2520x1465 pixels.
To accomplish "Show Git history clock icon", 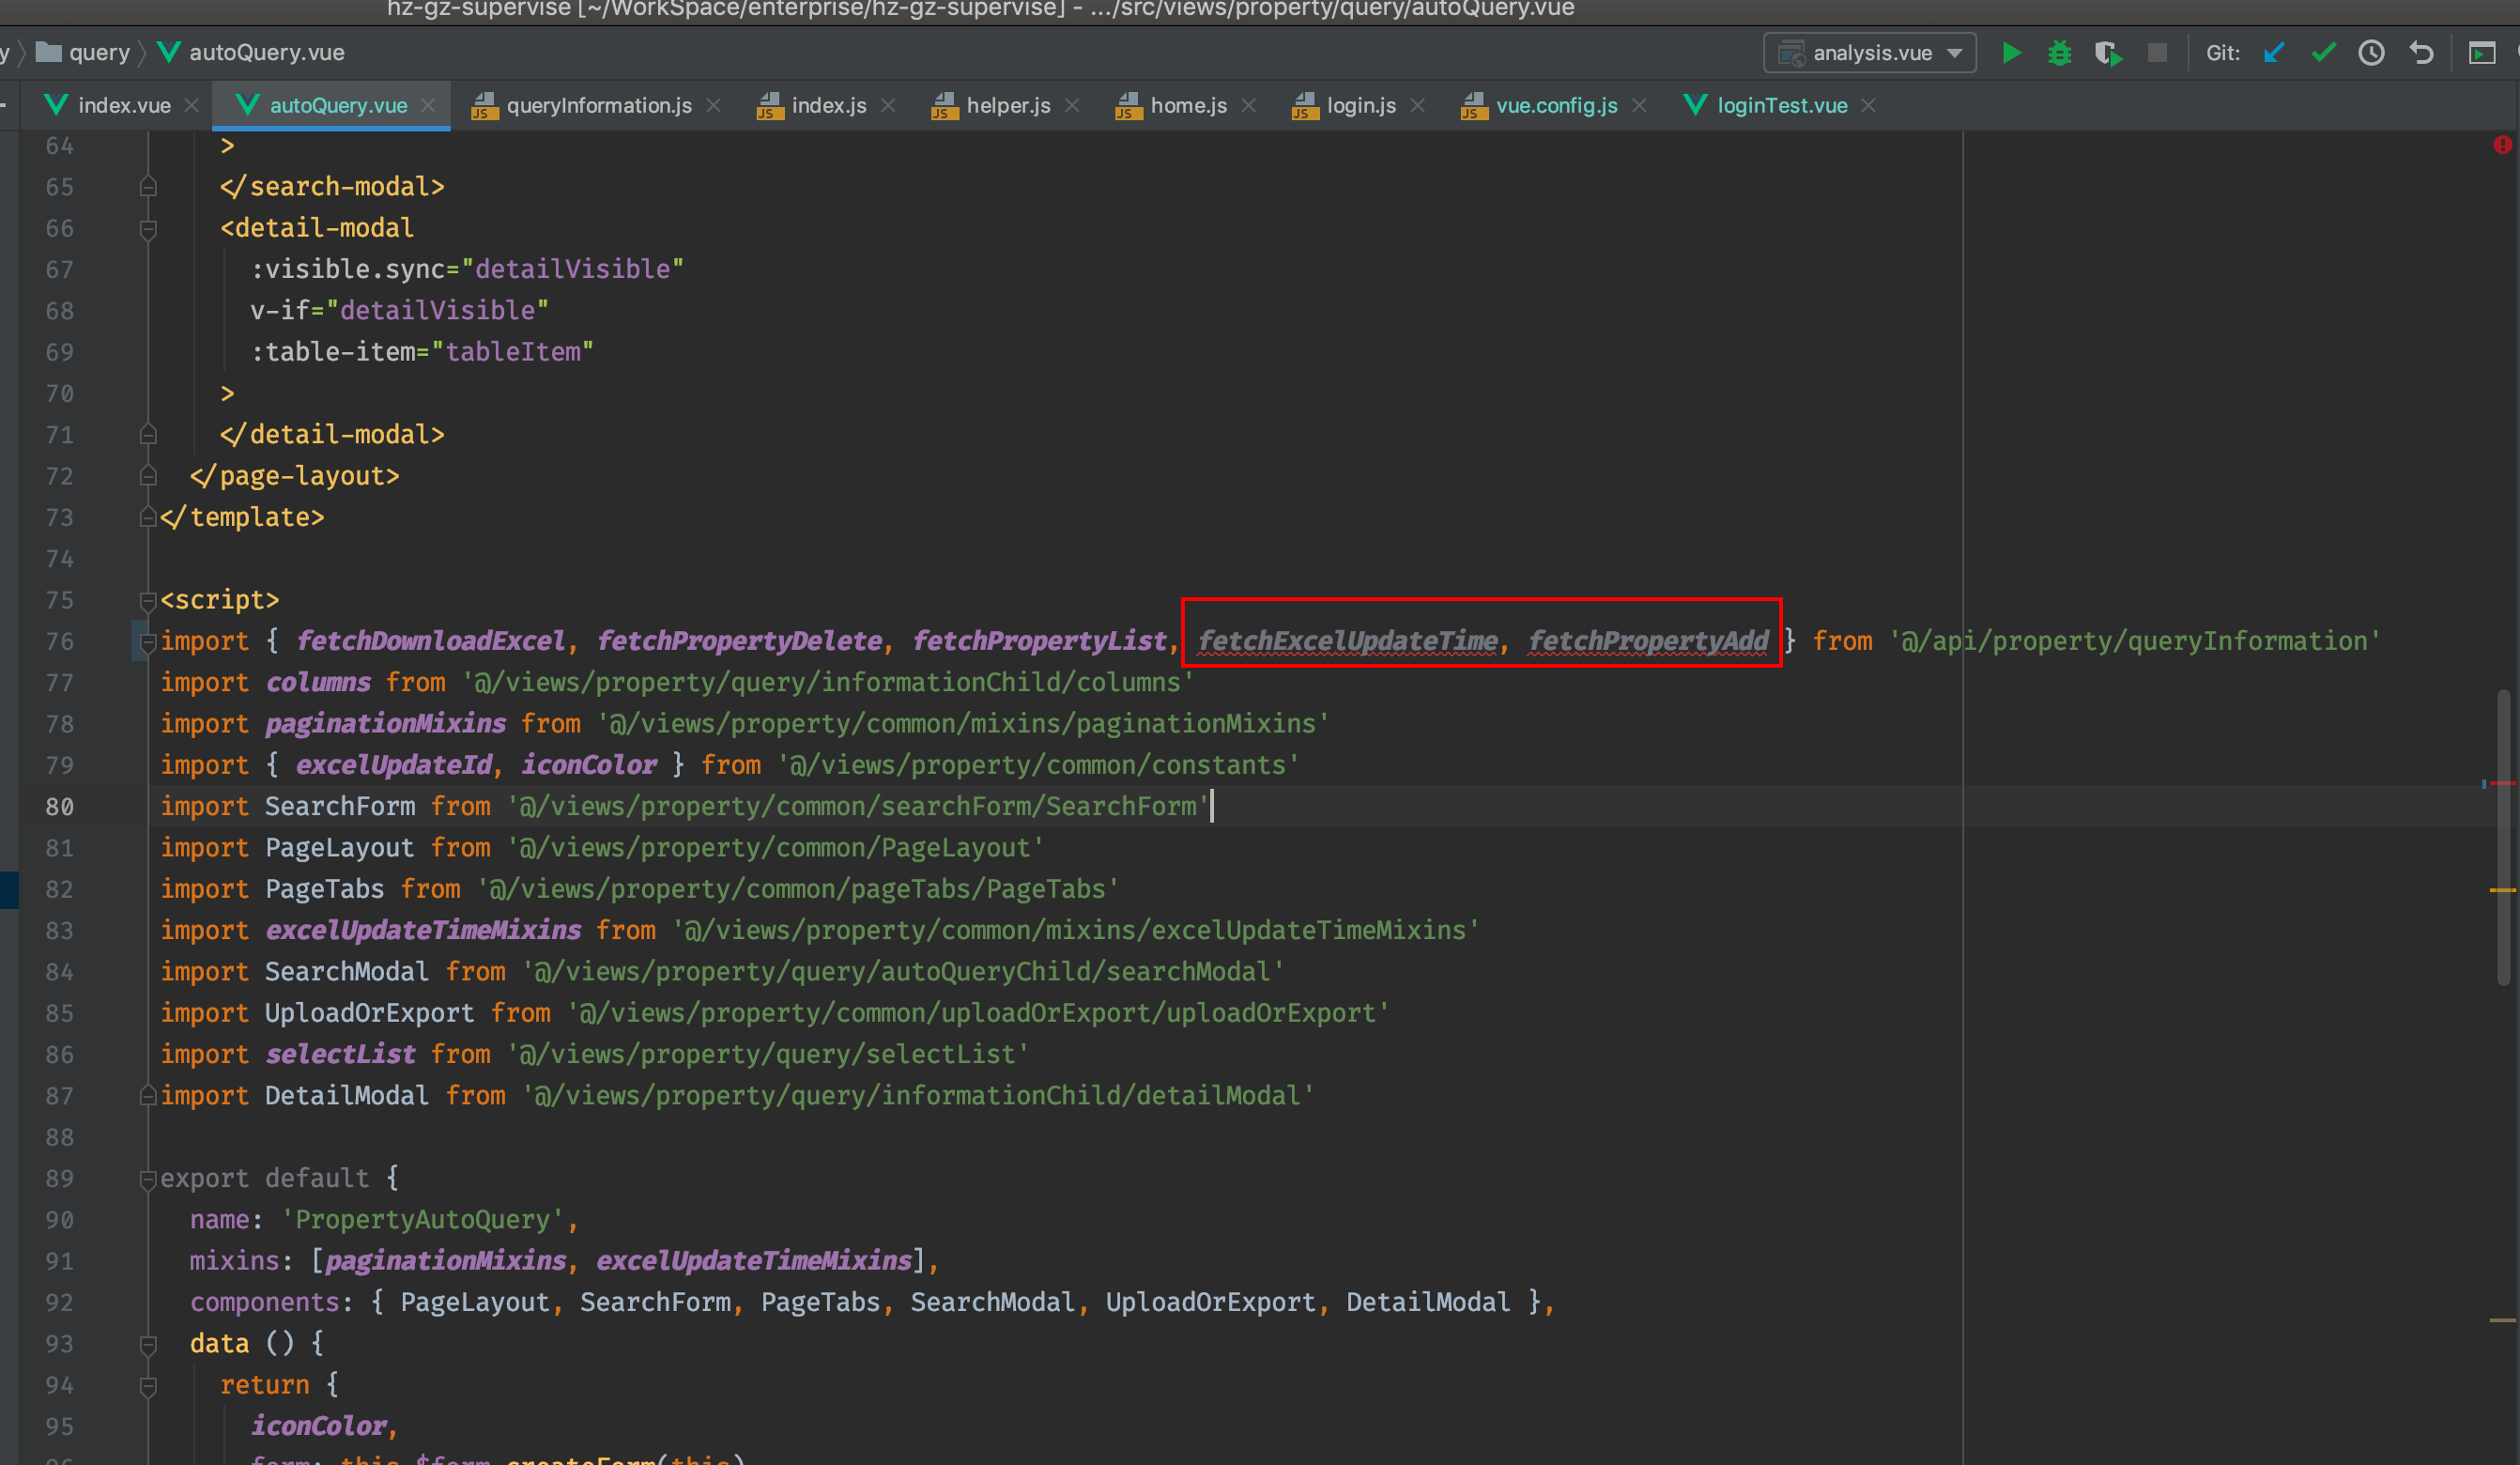I will 2371,53.
